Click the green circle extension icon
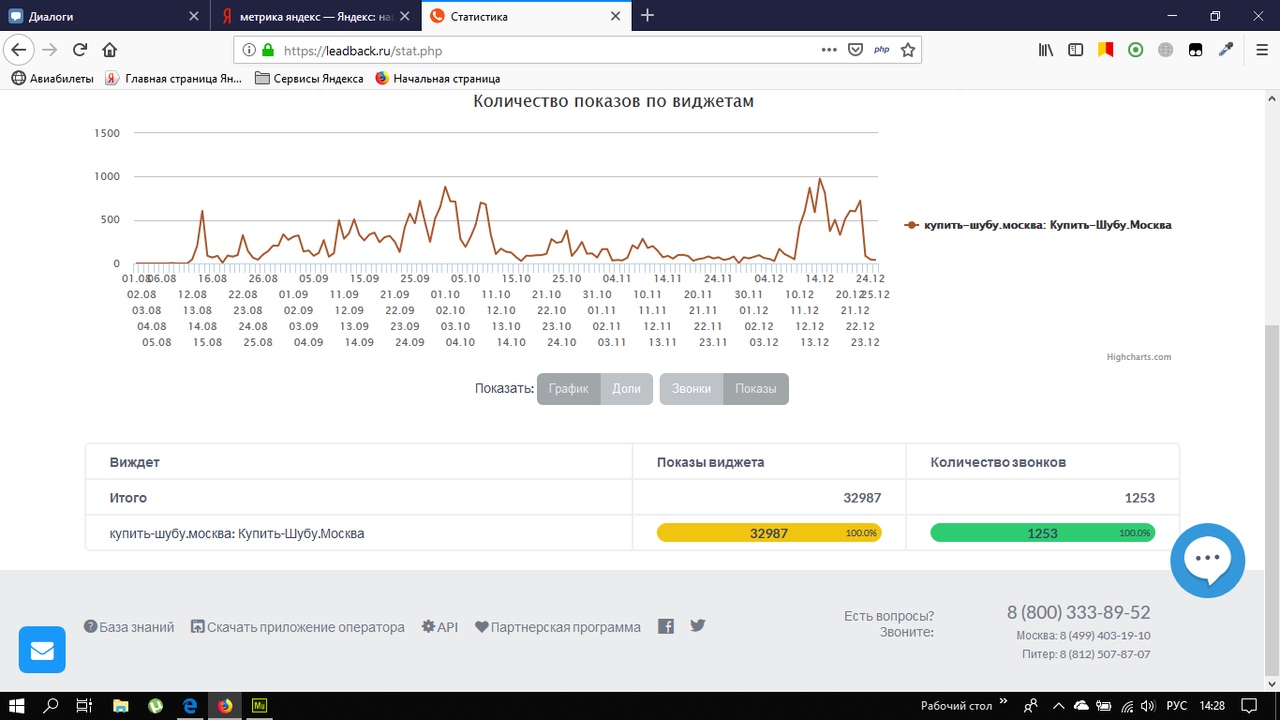 pyautogui.click(x=1135, y=50)
